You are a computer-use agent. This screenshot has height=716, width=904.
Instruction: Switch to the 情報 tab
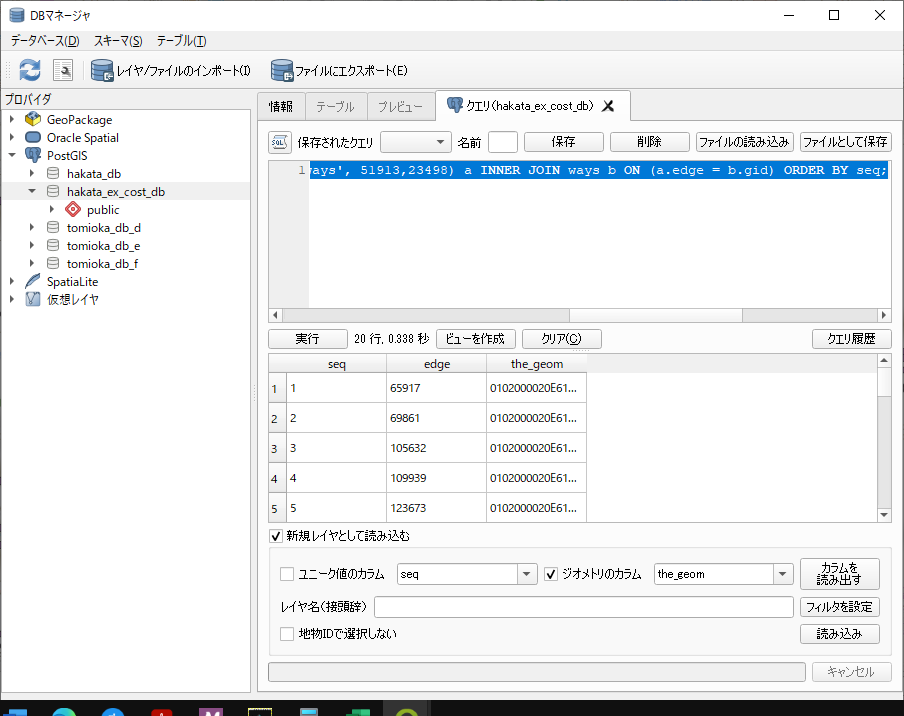click(x=281, y=106)
